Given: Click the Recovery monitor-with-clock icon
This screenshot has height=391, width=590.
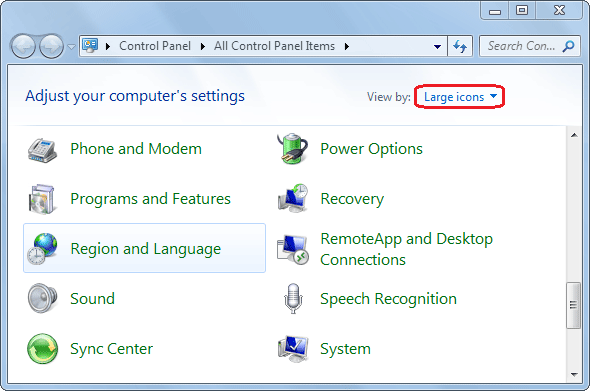Looking at the screenshot, I should tap(293, 198).
